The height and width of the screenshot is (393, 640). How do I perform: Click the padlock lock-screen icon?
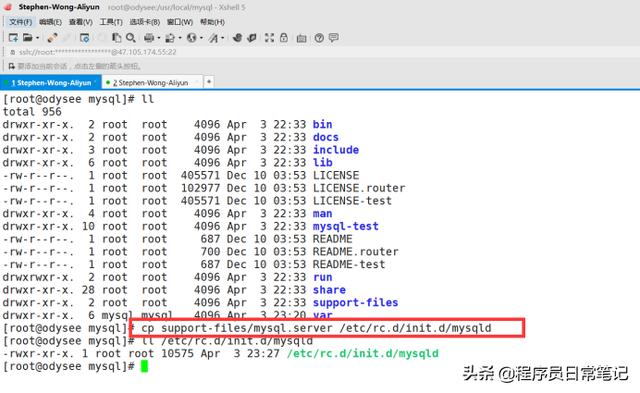[284, 38]
